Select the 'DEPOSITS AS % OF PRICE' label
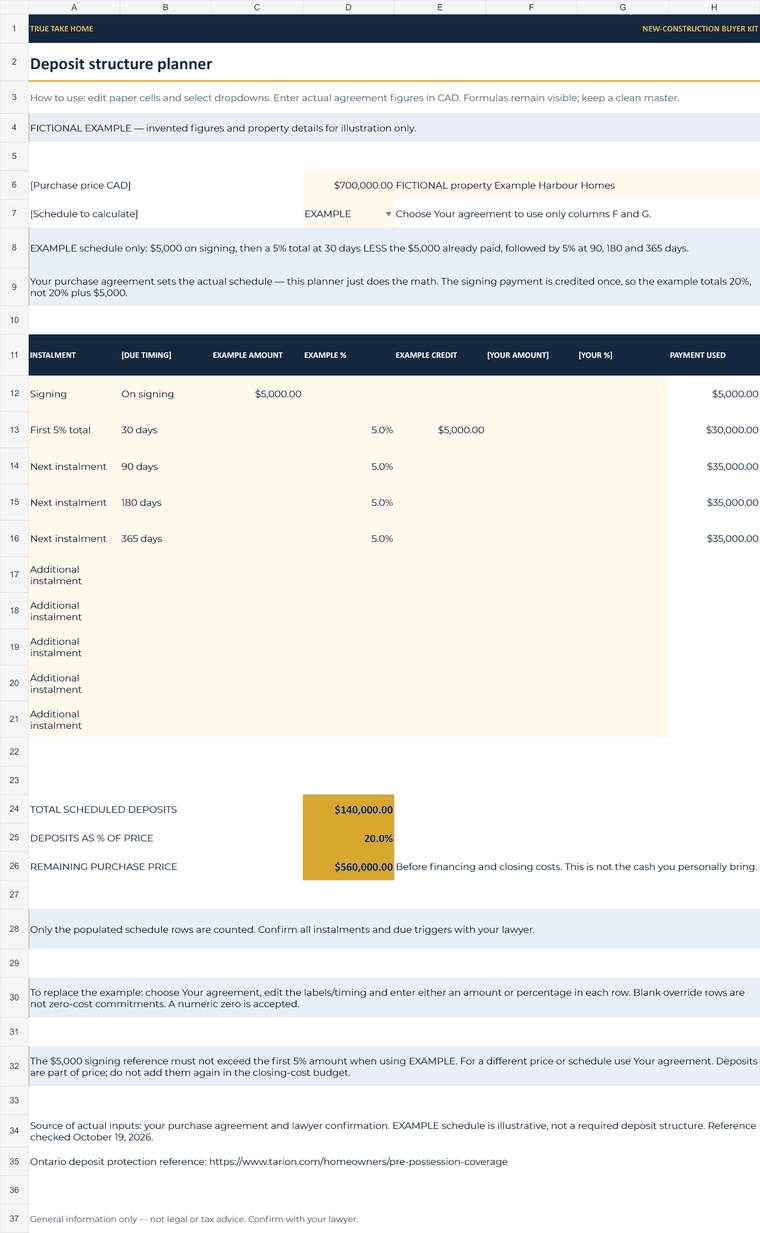 [92, 838]
